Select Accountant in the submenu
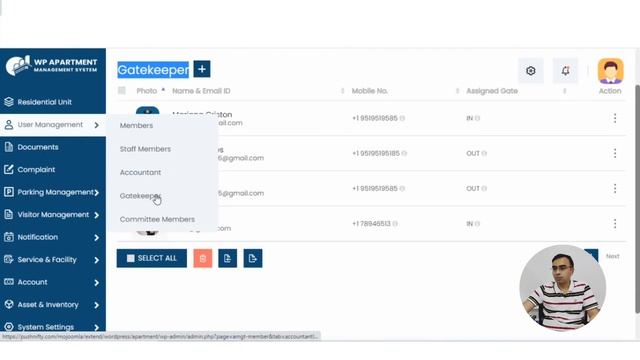Image resolution: width=640 pixels, height=360 pixels. coord(140,172)
